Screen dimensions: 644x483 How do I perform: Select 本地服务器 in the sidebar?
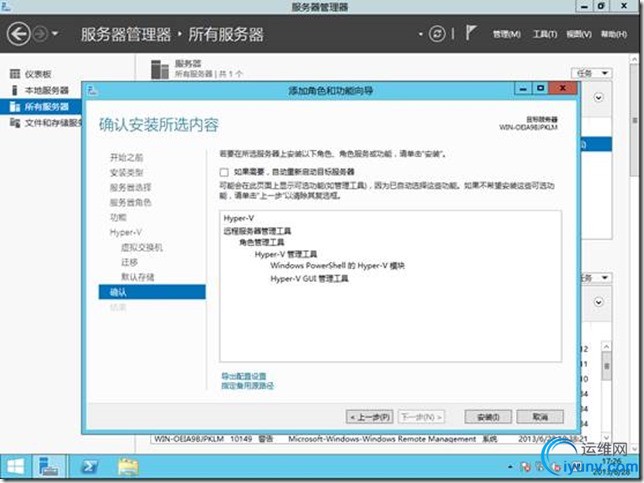pyautogui.click(x=46, y=90)
